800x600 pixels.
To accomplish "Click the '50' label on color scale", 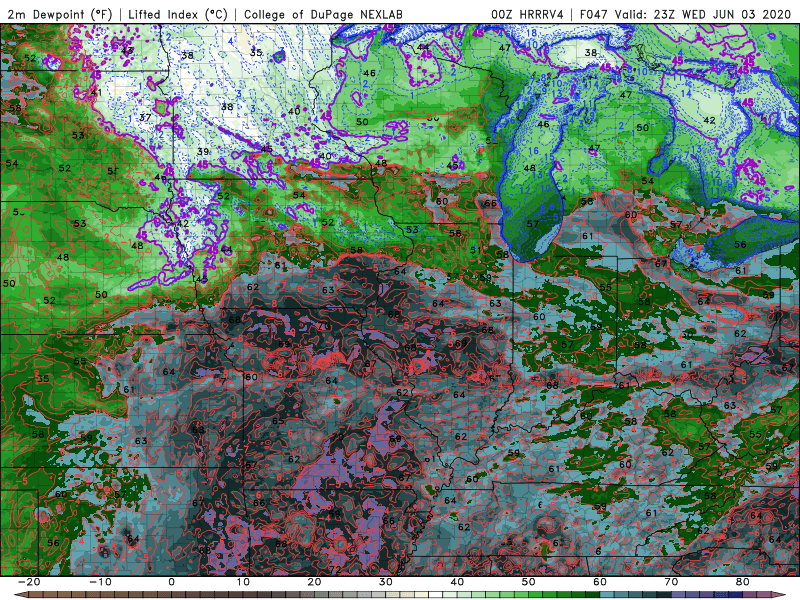I will pyautogui.click(x=529, y=582).
